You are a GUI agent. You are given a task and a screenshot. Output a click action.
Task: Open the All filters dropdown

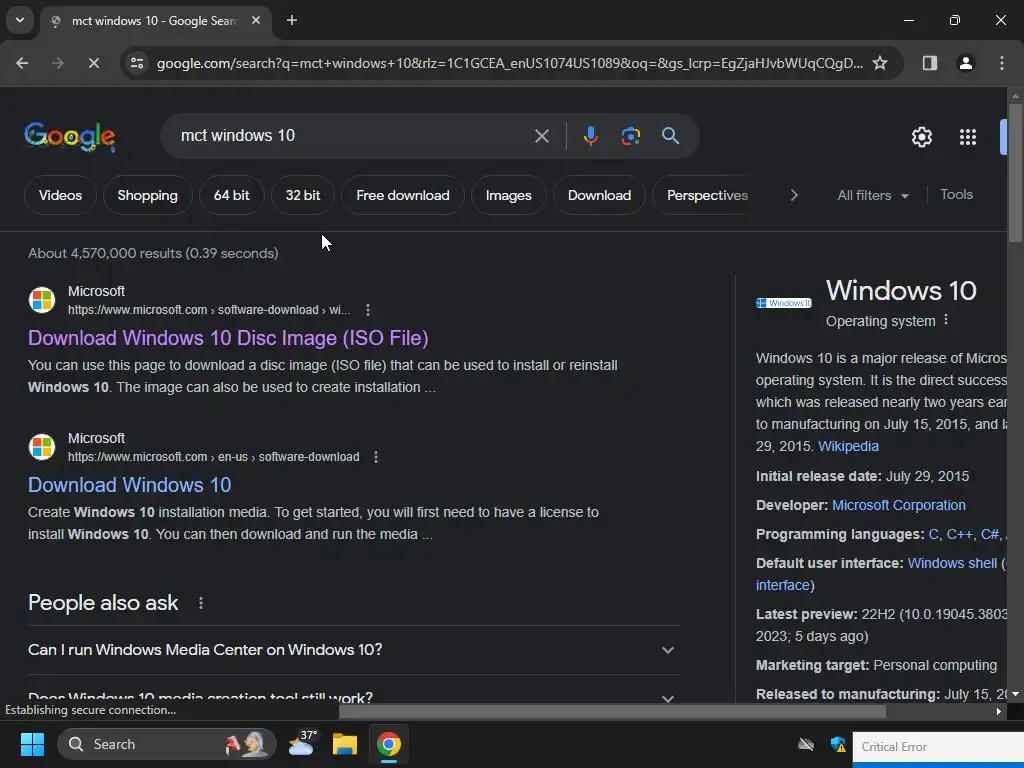pos(872,195)
